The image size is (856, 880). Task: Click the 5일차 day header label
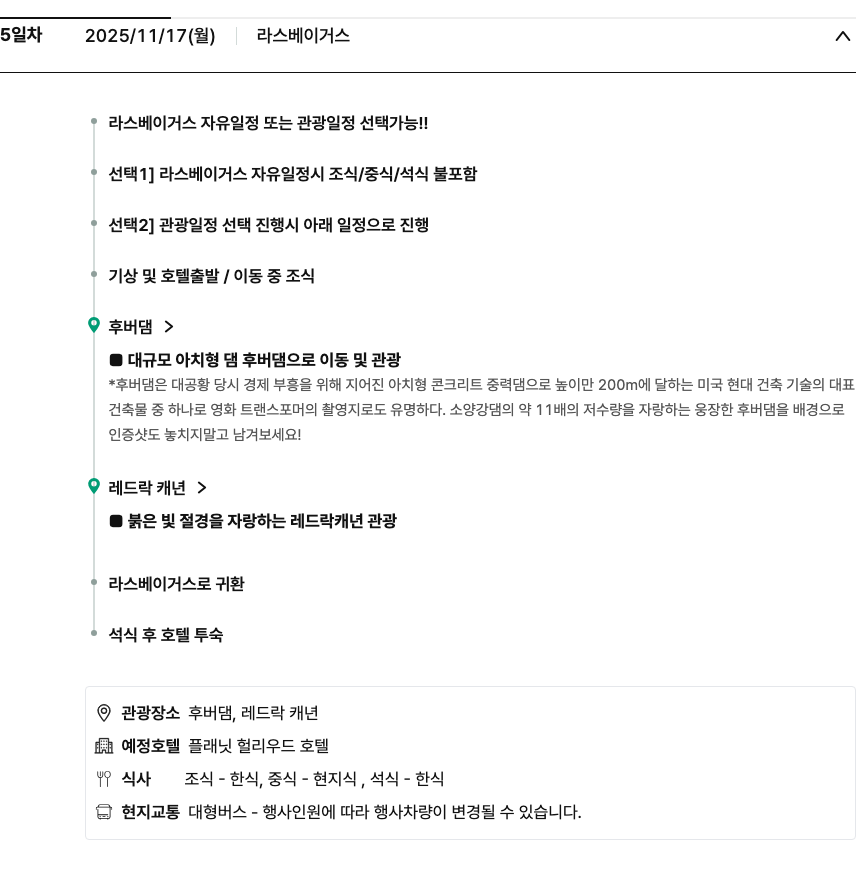tap(21, 35)
